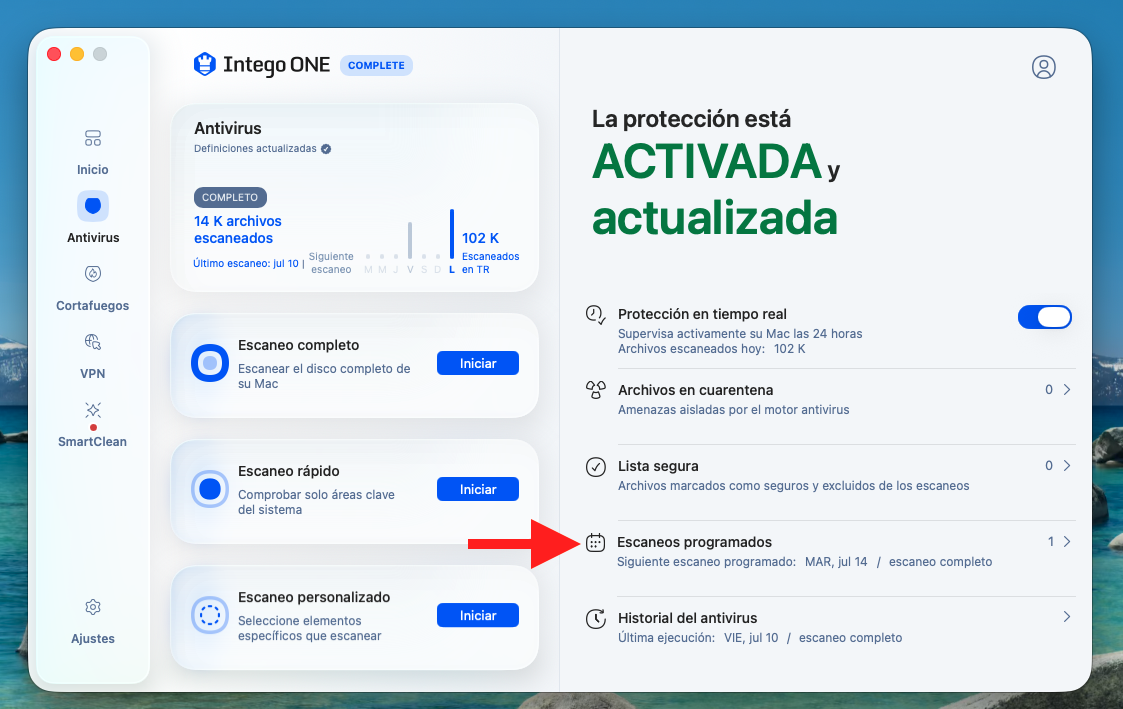Click Escaneos programados count 1
The width and height of the screenshot is (1123, 709).
(x=1051, y=541)
